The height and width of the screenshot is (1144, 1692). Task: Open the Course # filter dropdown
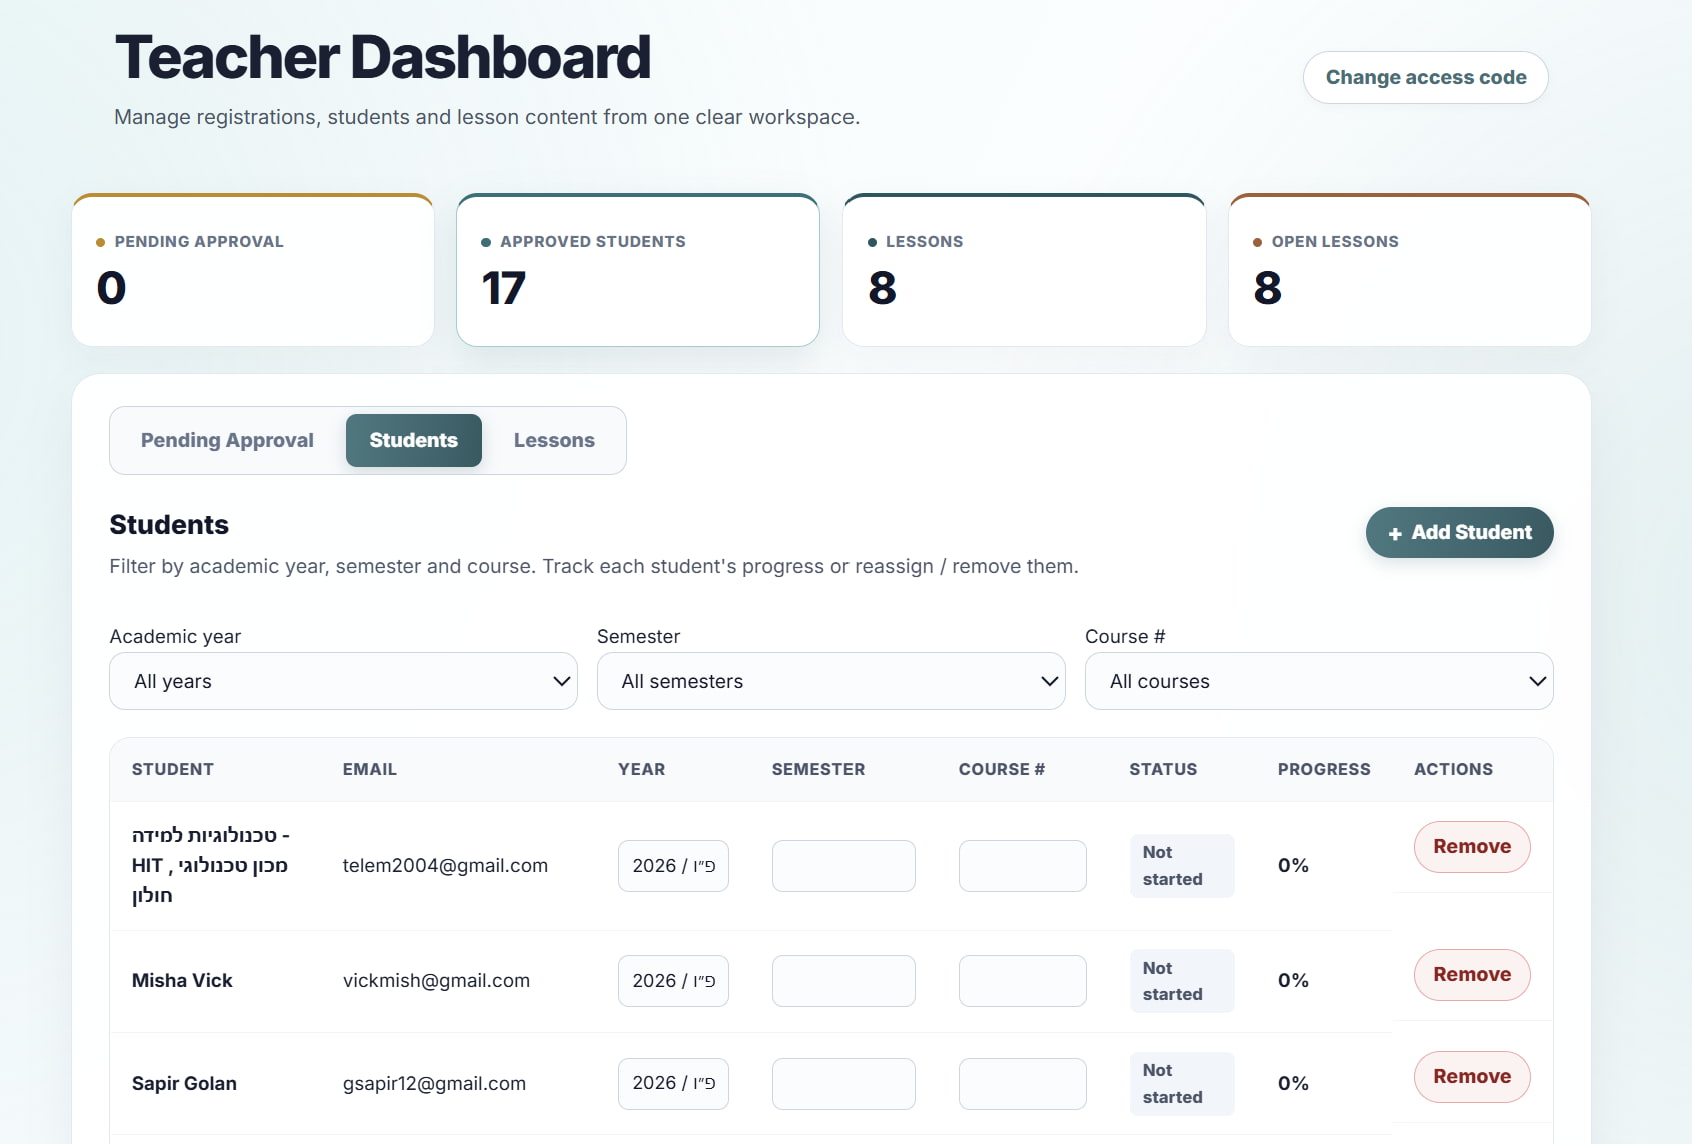coord(1319,681)
